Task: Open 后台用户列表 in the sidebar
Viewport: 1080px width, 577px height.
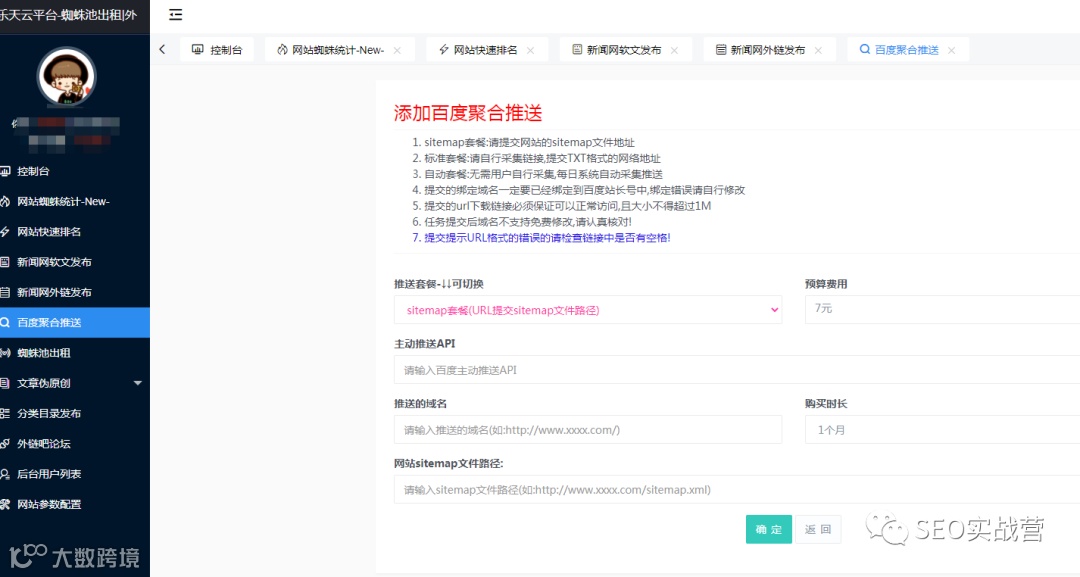Action: pyautogui.click(x=74, y=474)
